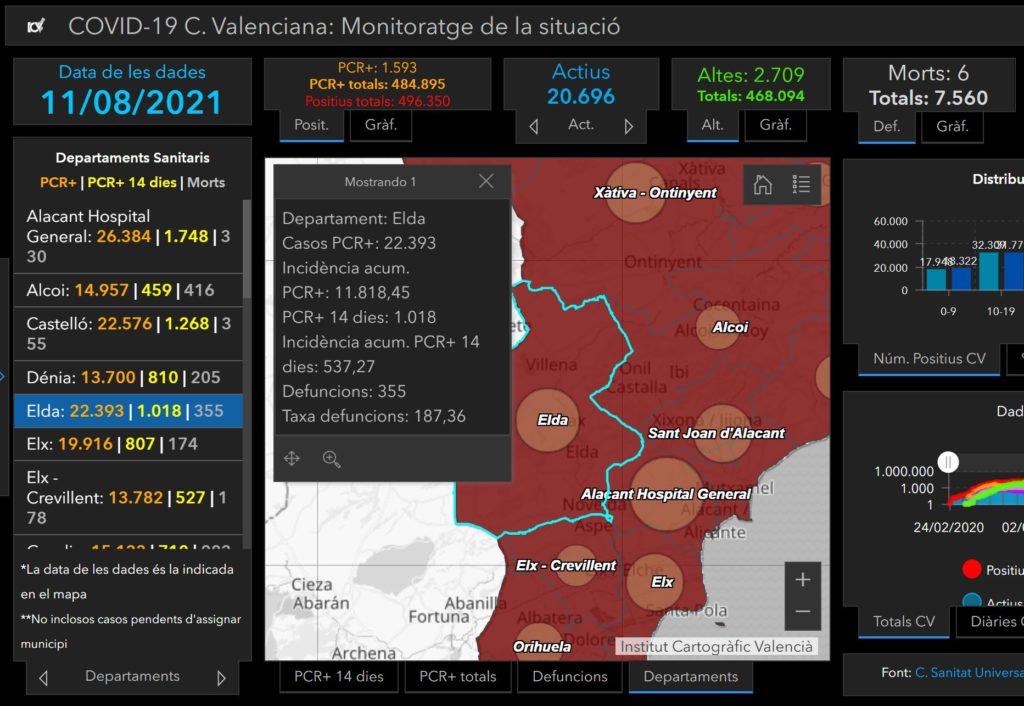Click left arrow beside Departaments
This screenshot has width=1024, height=706.
[43, 678]
